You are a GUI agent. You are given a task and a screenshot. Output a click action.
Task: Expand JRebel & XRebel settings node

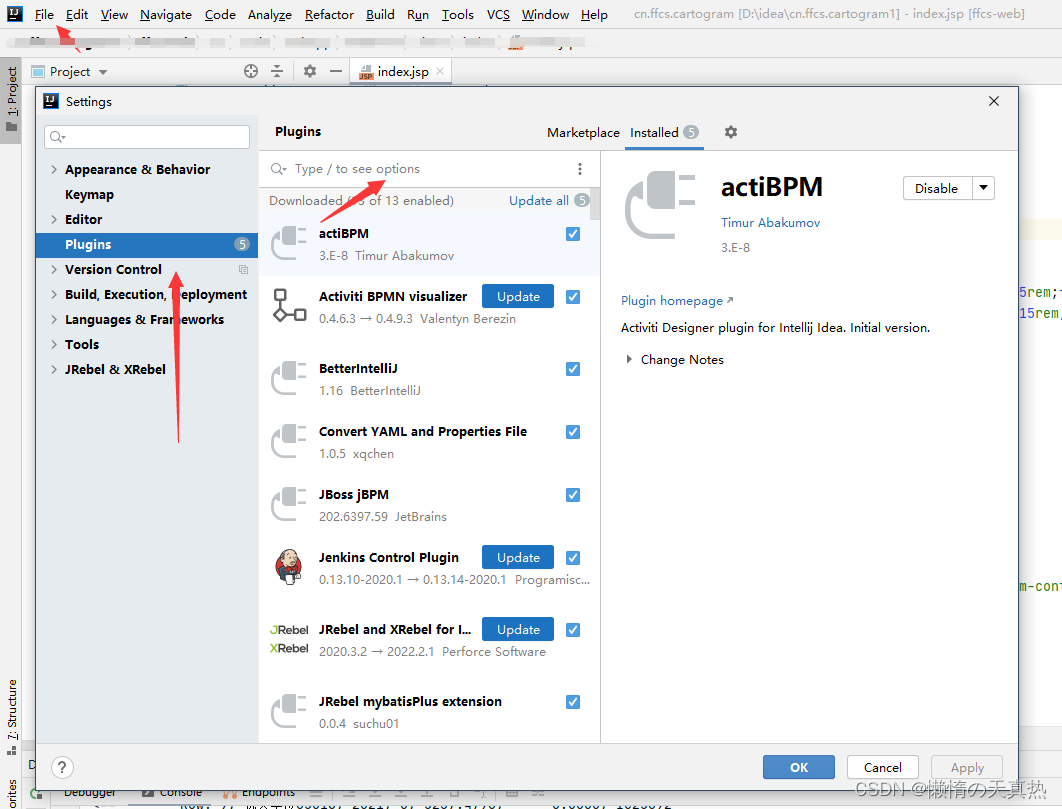[x=54, y=369]
